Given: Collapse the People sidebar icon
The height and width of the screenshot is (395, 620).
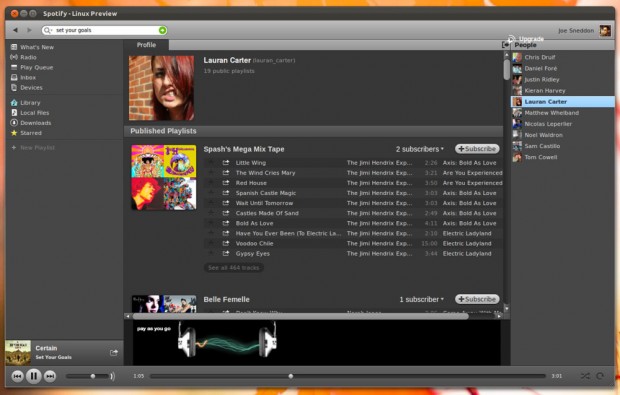Looking at the screenshot, I should [505, 45].
